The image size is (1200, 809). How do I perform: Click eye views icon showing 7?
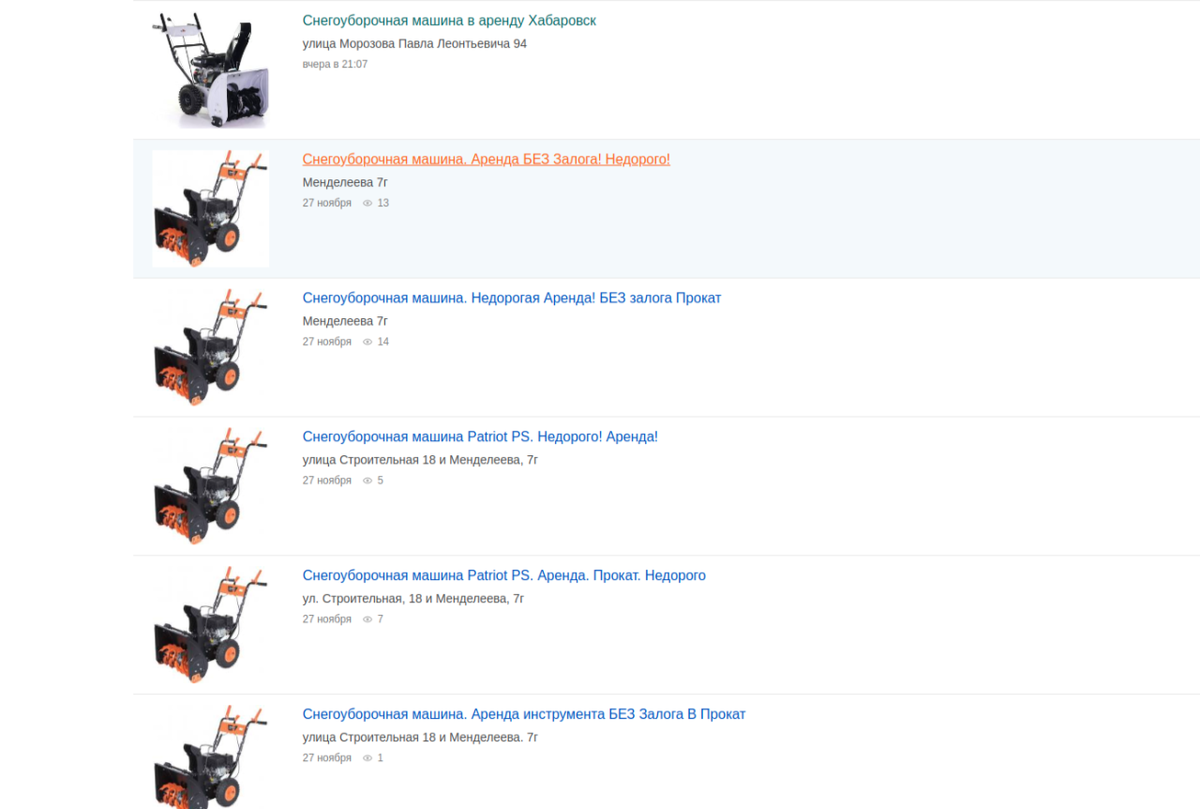pyautogui.click(x=367, y=620)
